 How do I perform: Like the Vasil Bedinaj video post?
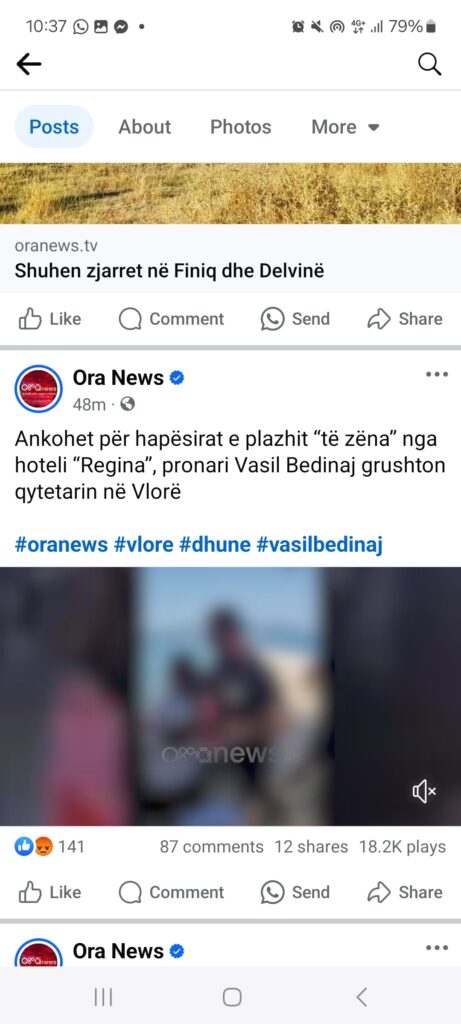point(49,892)
